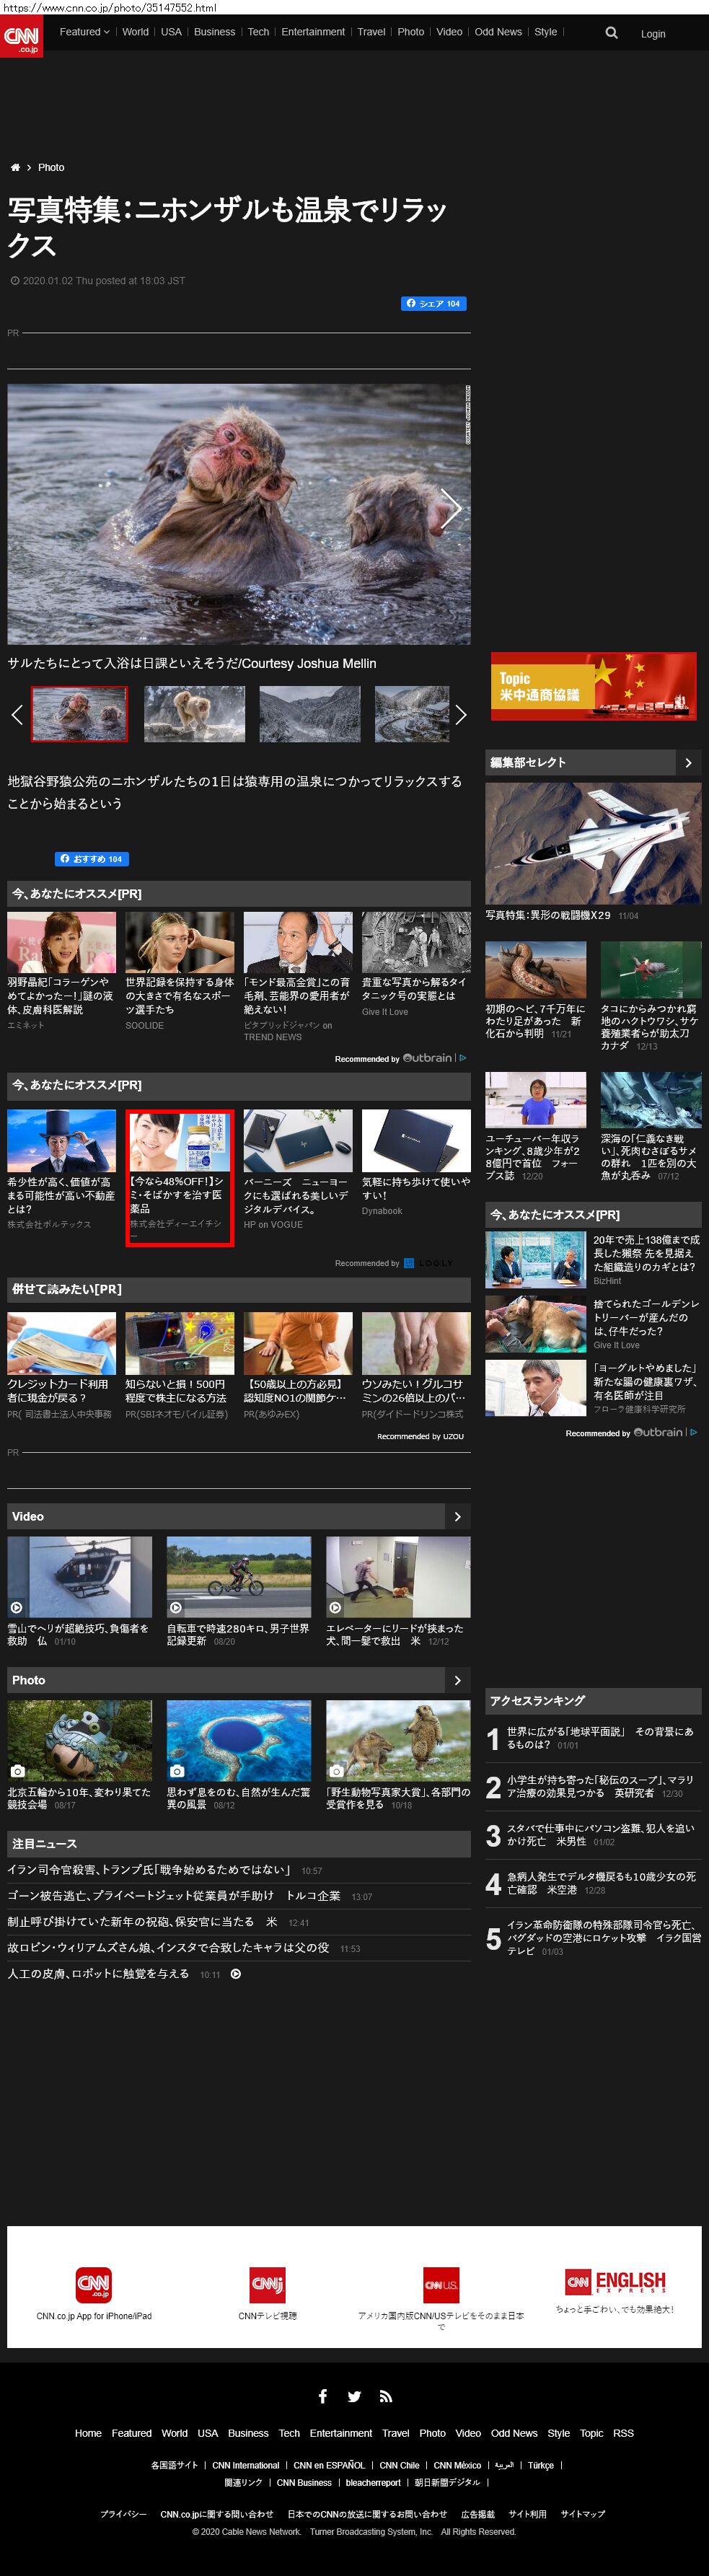Click the CNN.co.jp logo in header

(21, 37)
